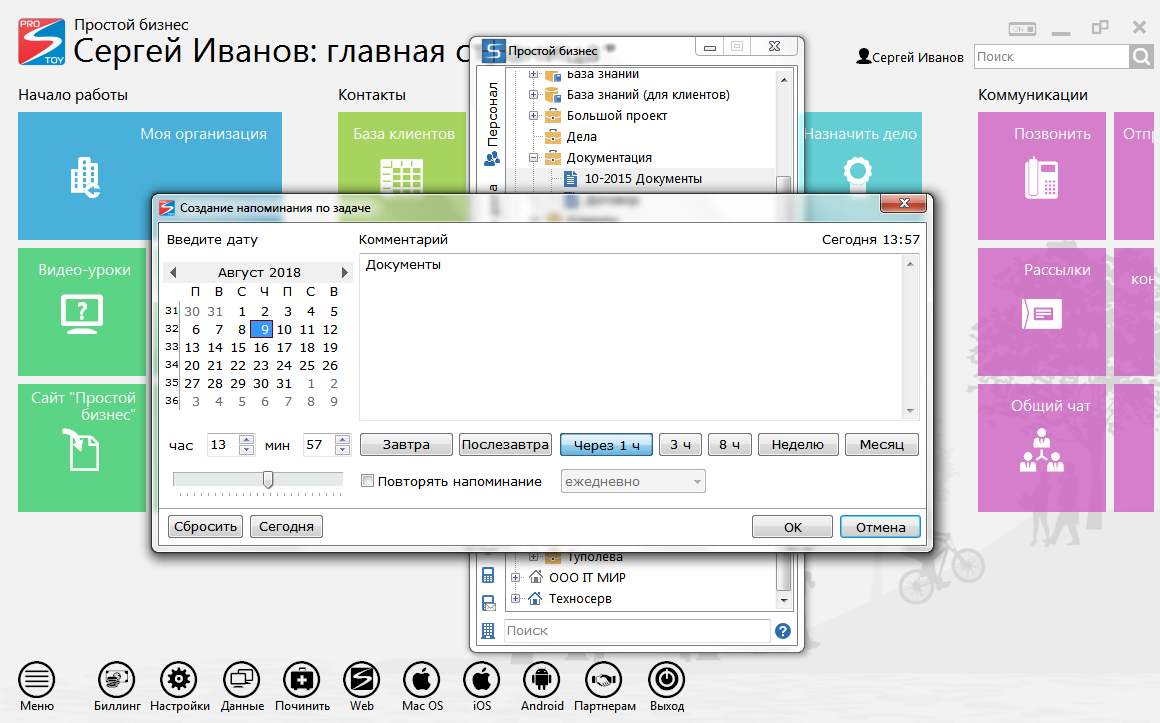The image size is (1160, 723).
Task: Open the Биллинг icon
Action: click(117, 679)
